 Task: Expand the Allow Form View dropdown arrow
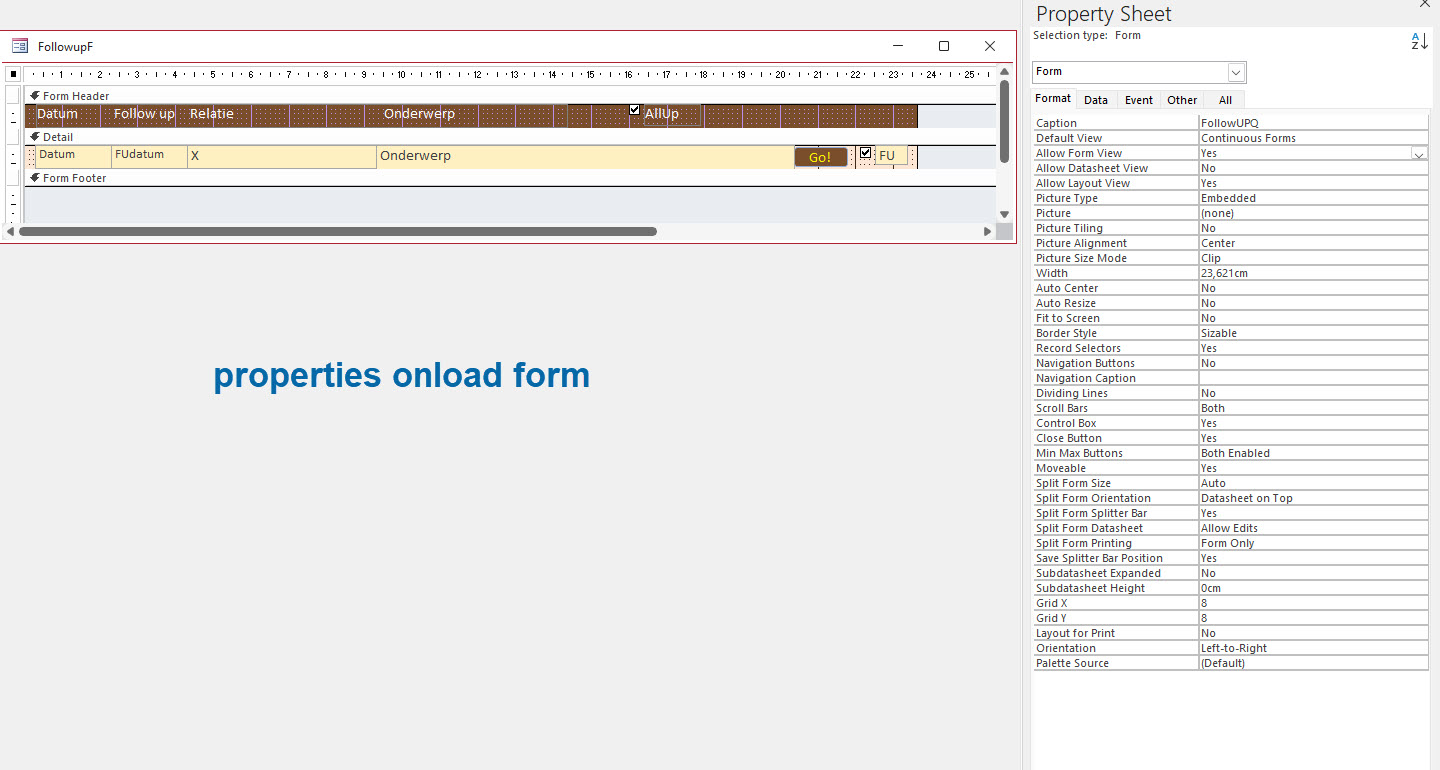click(1418, 154)
